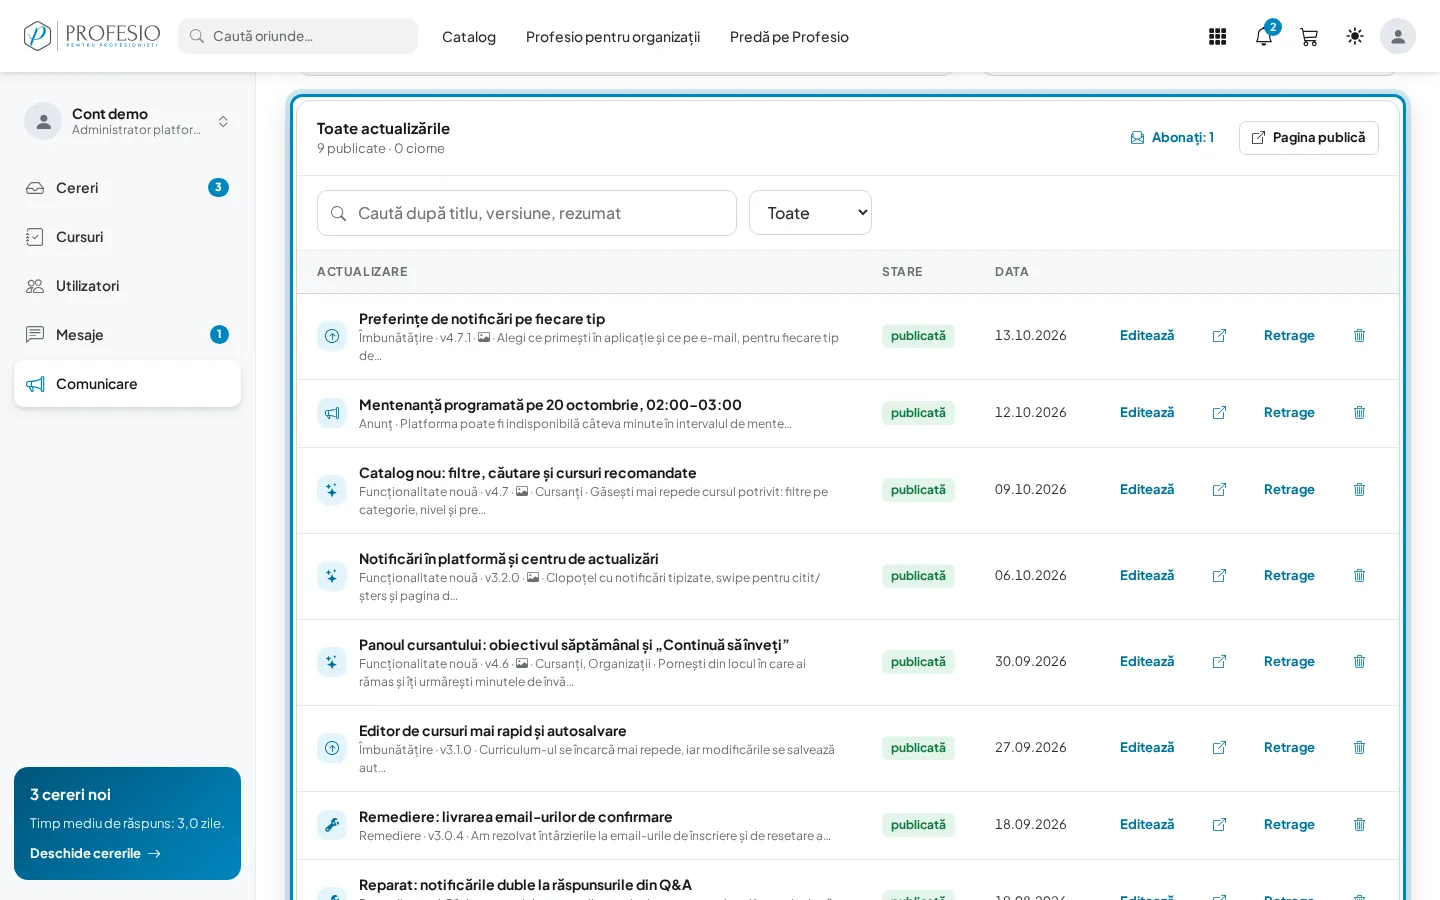
Task: Delete 'Preferințe de notificări' trash icon
Action: coord(1359,336)
